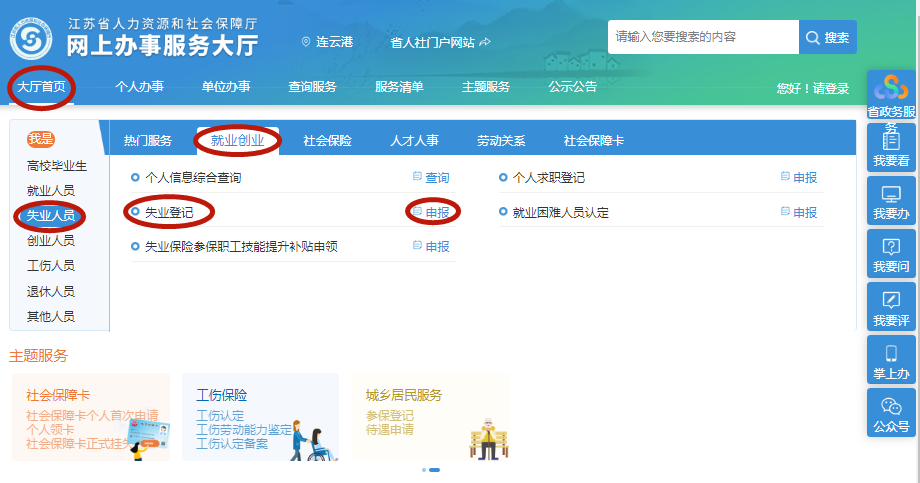Select the 就业创业 tab
920x483 pixels.
238,140
